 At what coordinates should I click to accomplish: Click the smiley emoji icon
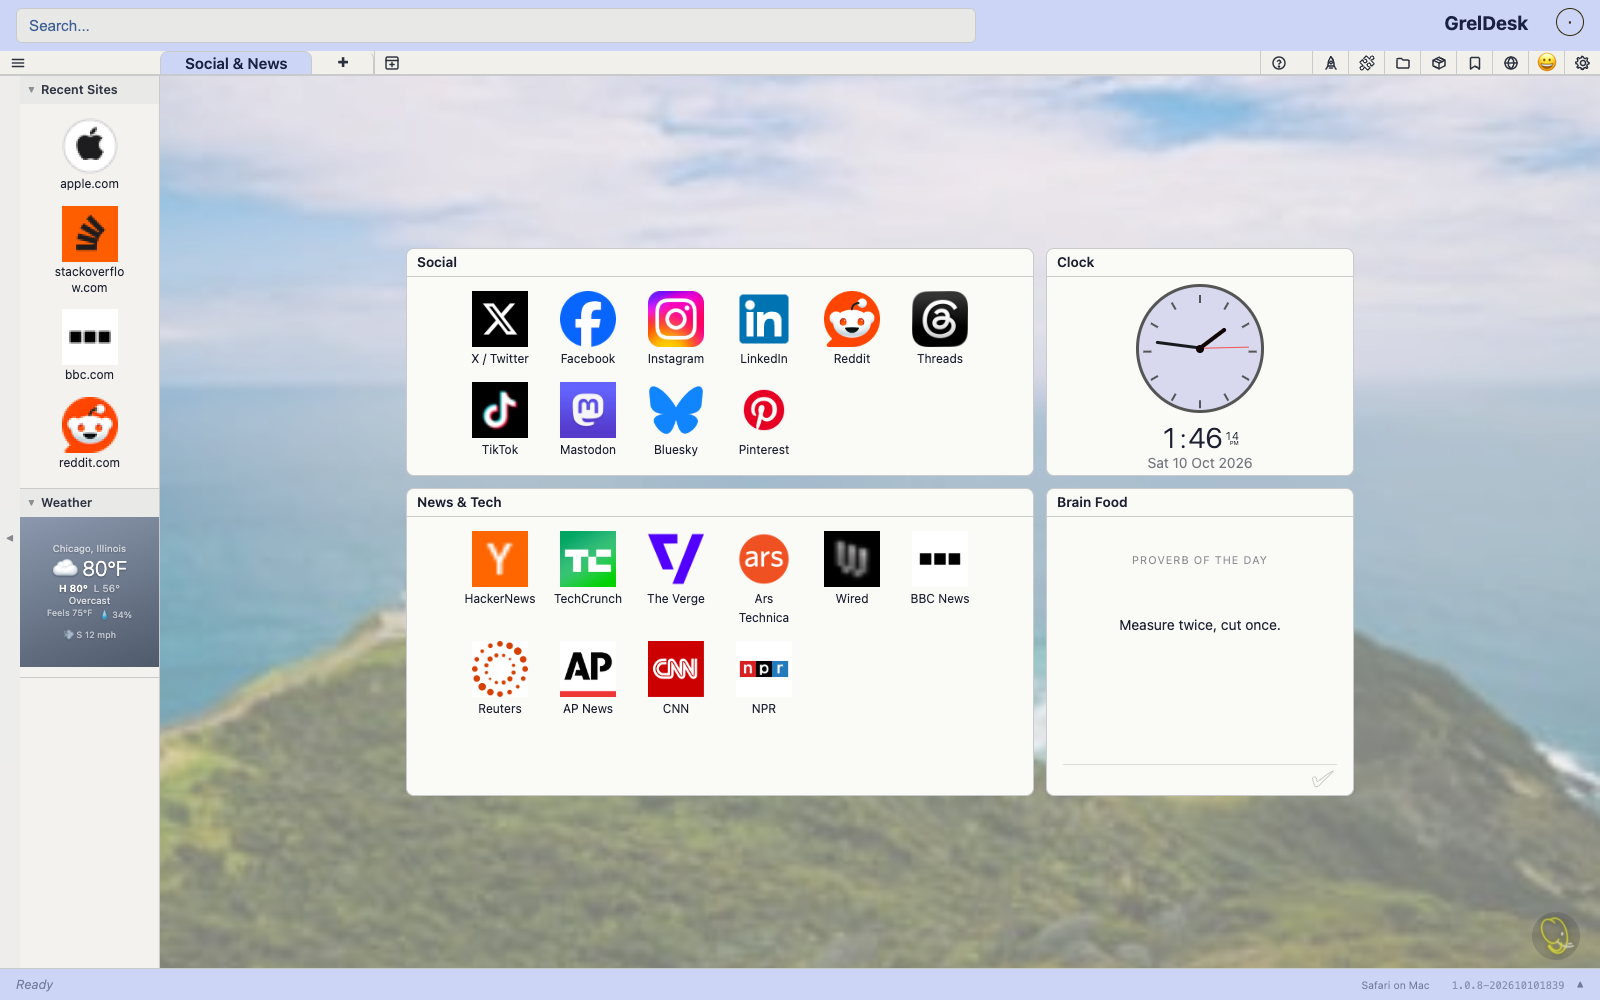point(1547,63)
